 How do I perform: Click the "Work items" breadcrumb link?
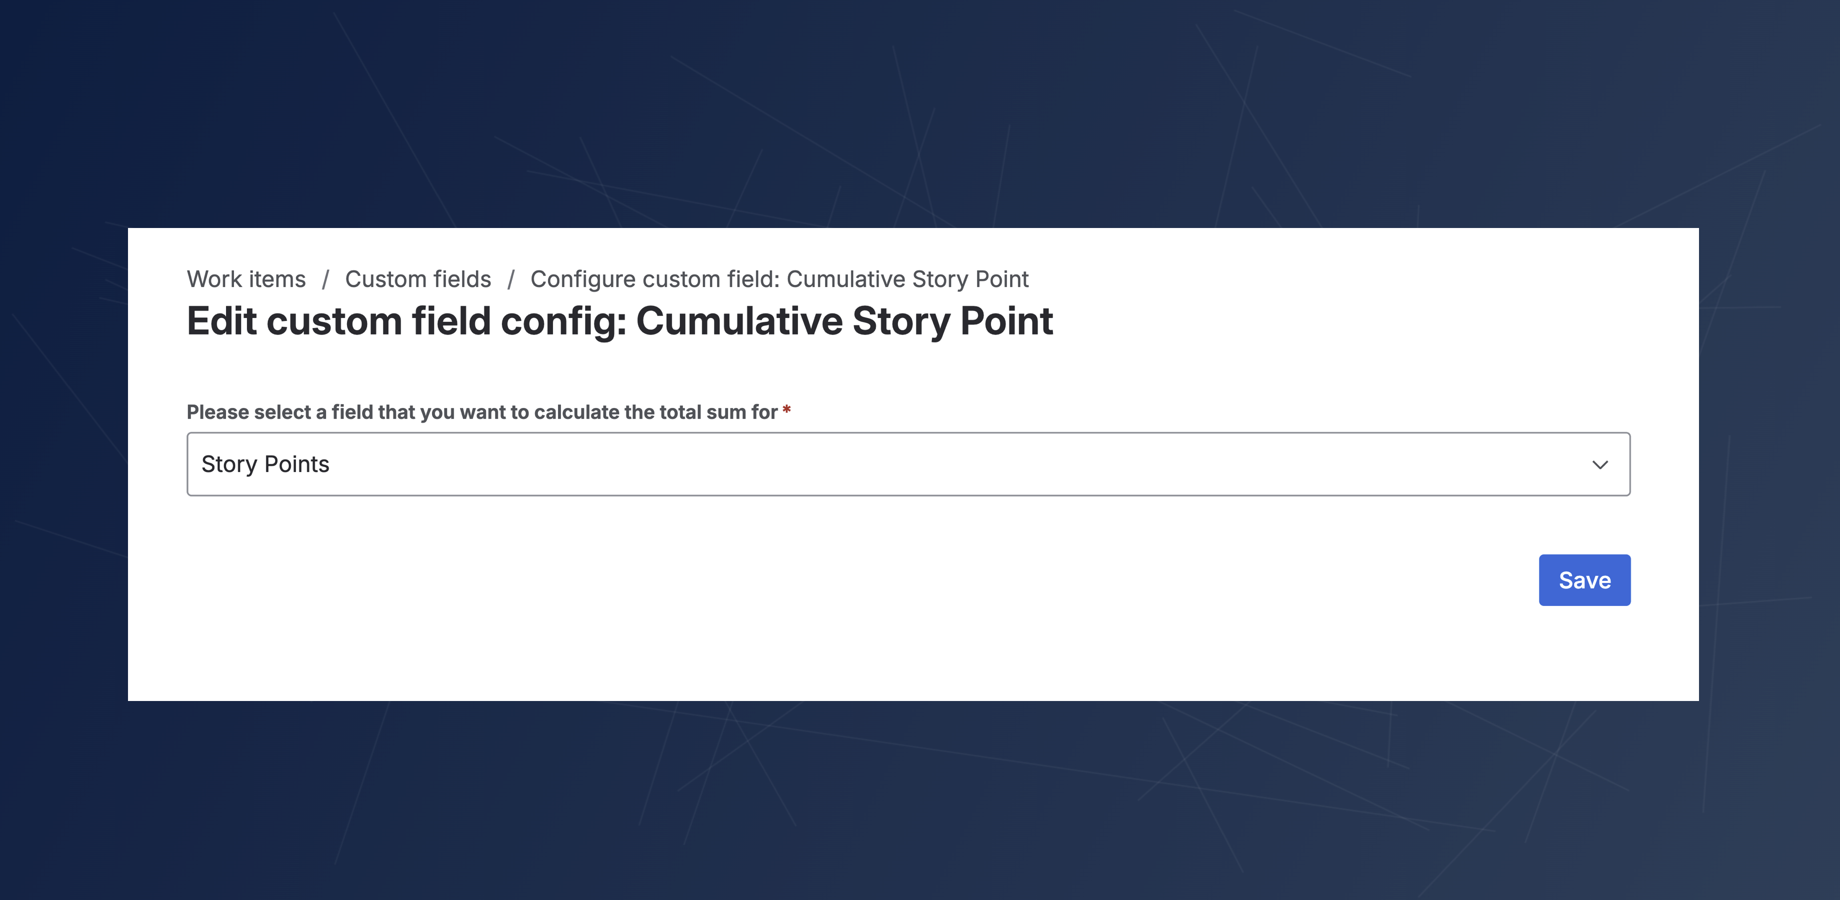click(x=246, y=279)
